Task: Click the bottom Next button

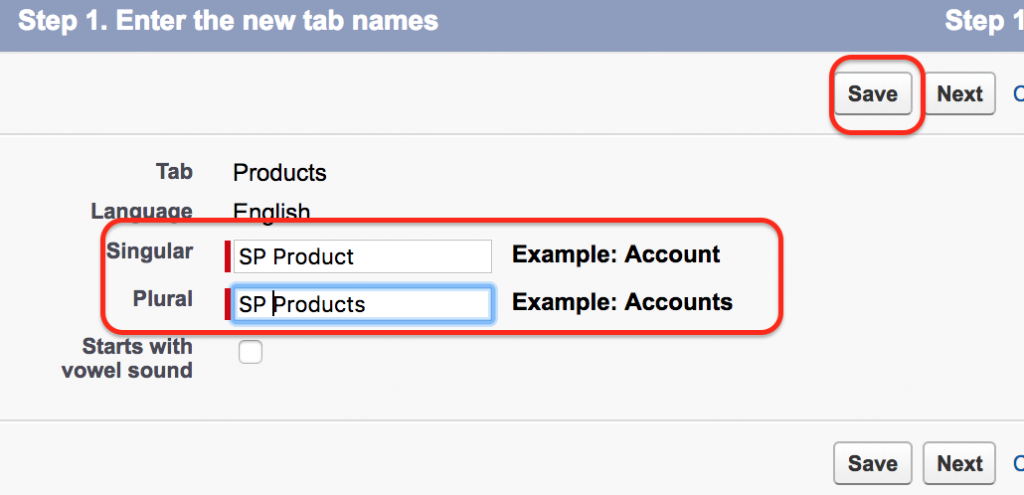Action: pos(959,464)
